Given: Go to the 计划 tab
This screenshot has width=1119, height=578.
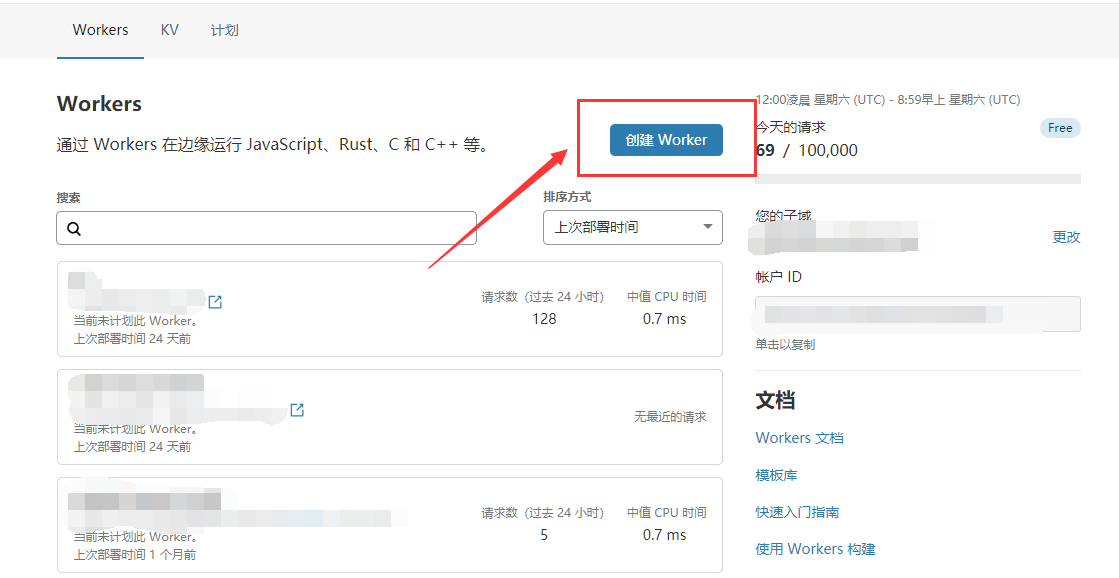Looking at the screenshot, I should pos(224,30).
